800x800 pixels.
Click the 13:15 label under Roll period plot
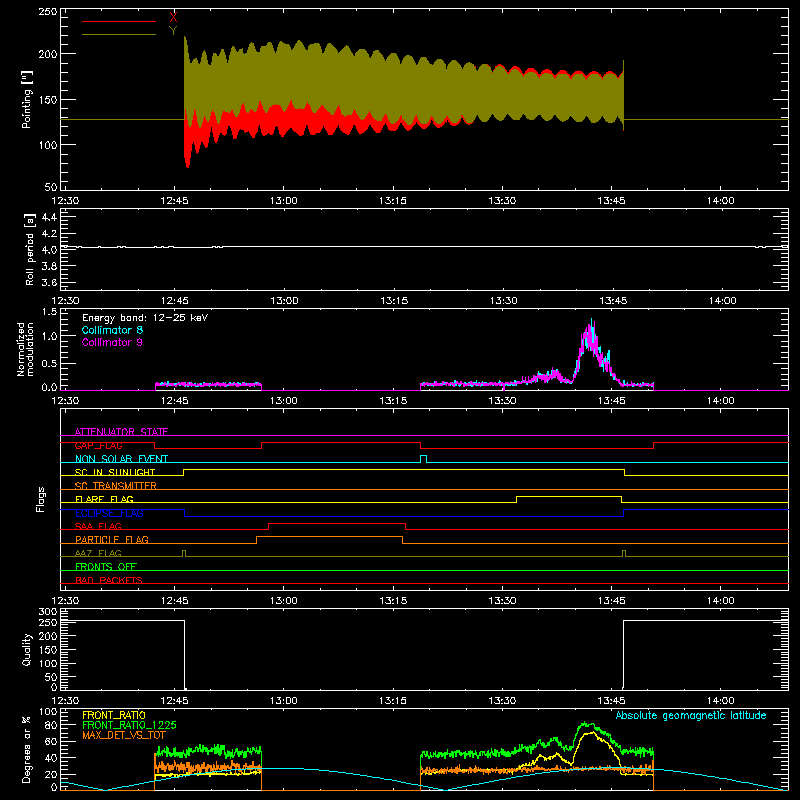tap(394, 301)
